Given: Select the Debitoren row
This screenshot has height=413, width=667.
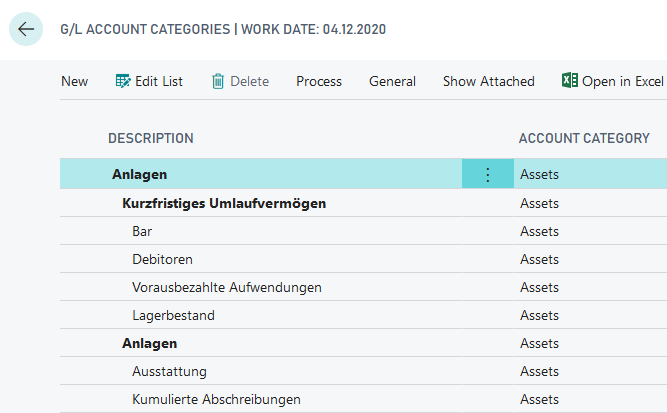Looking at the screenshot, I should click(162, 259).
